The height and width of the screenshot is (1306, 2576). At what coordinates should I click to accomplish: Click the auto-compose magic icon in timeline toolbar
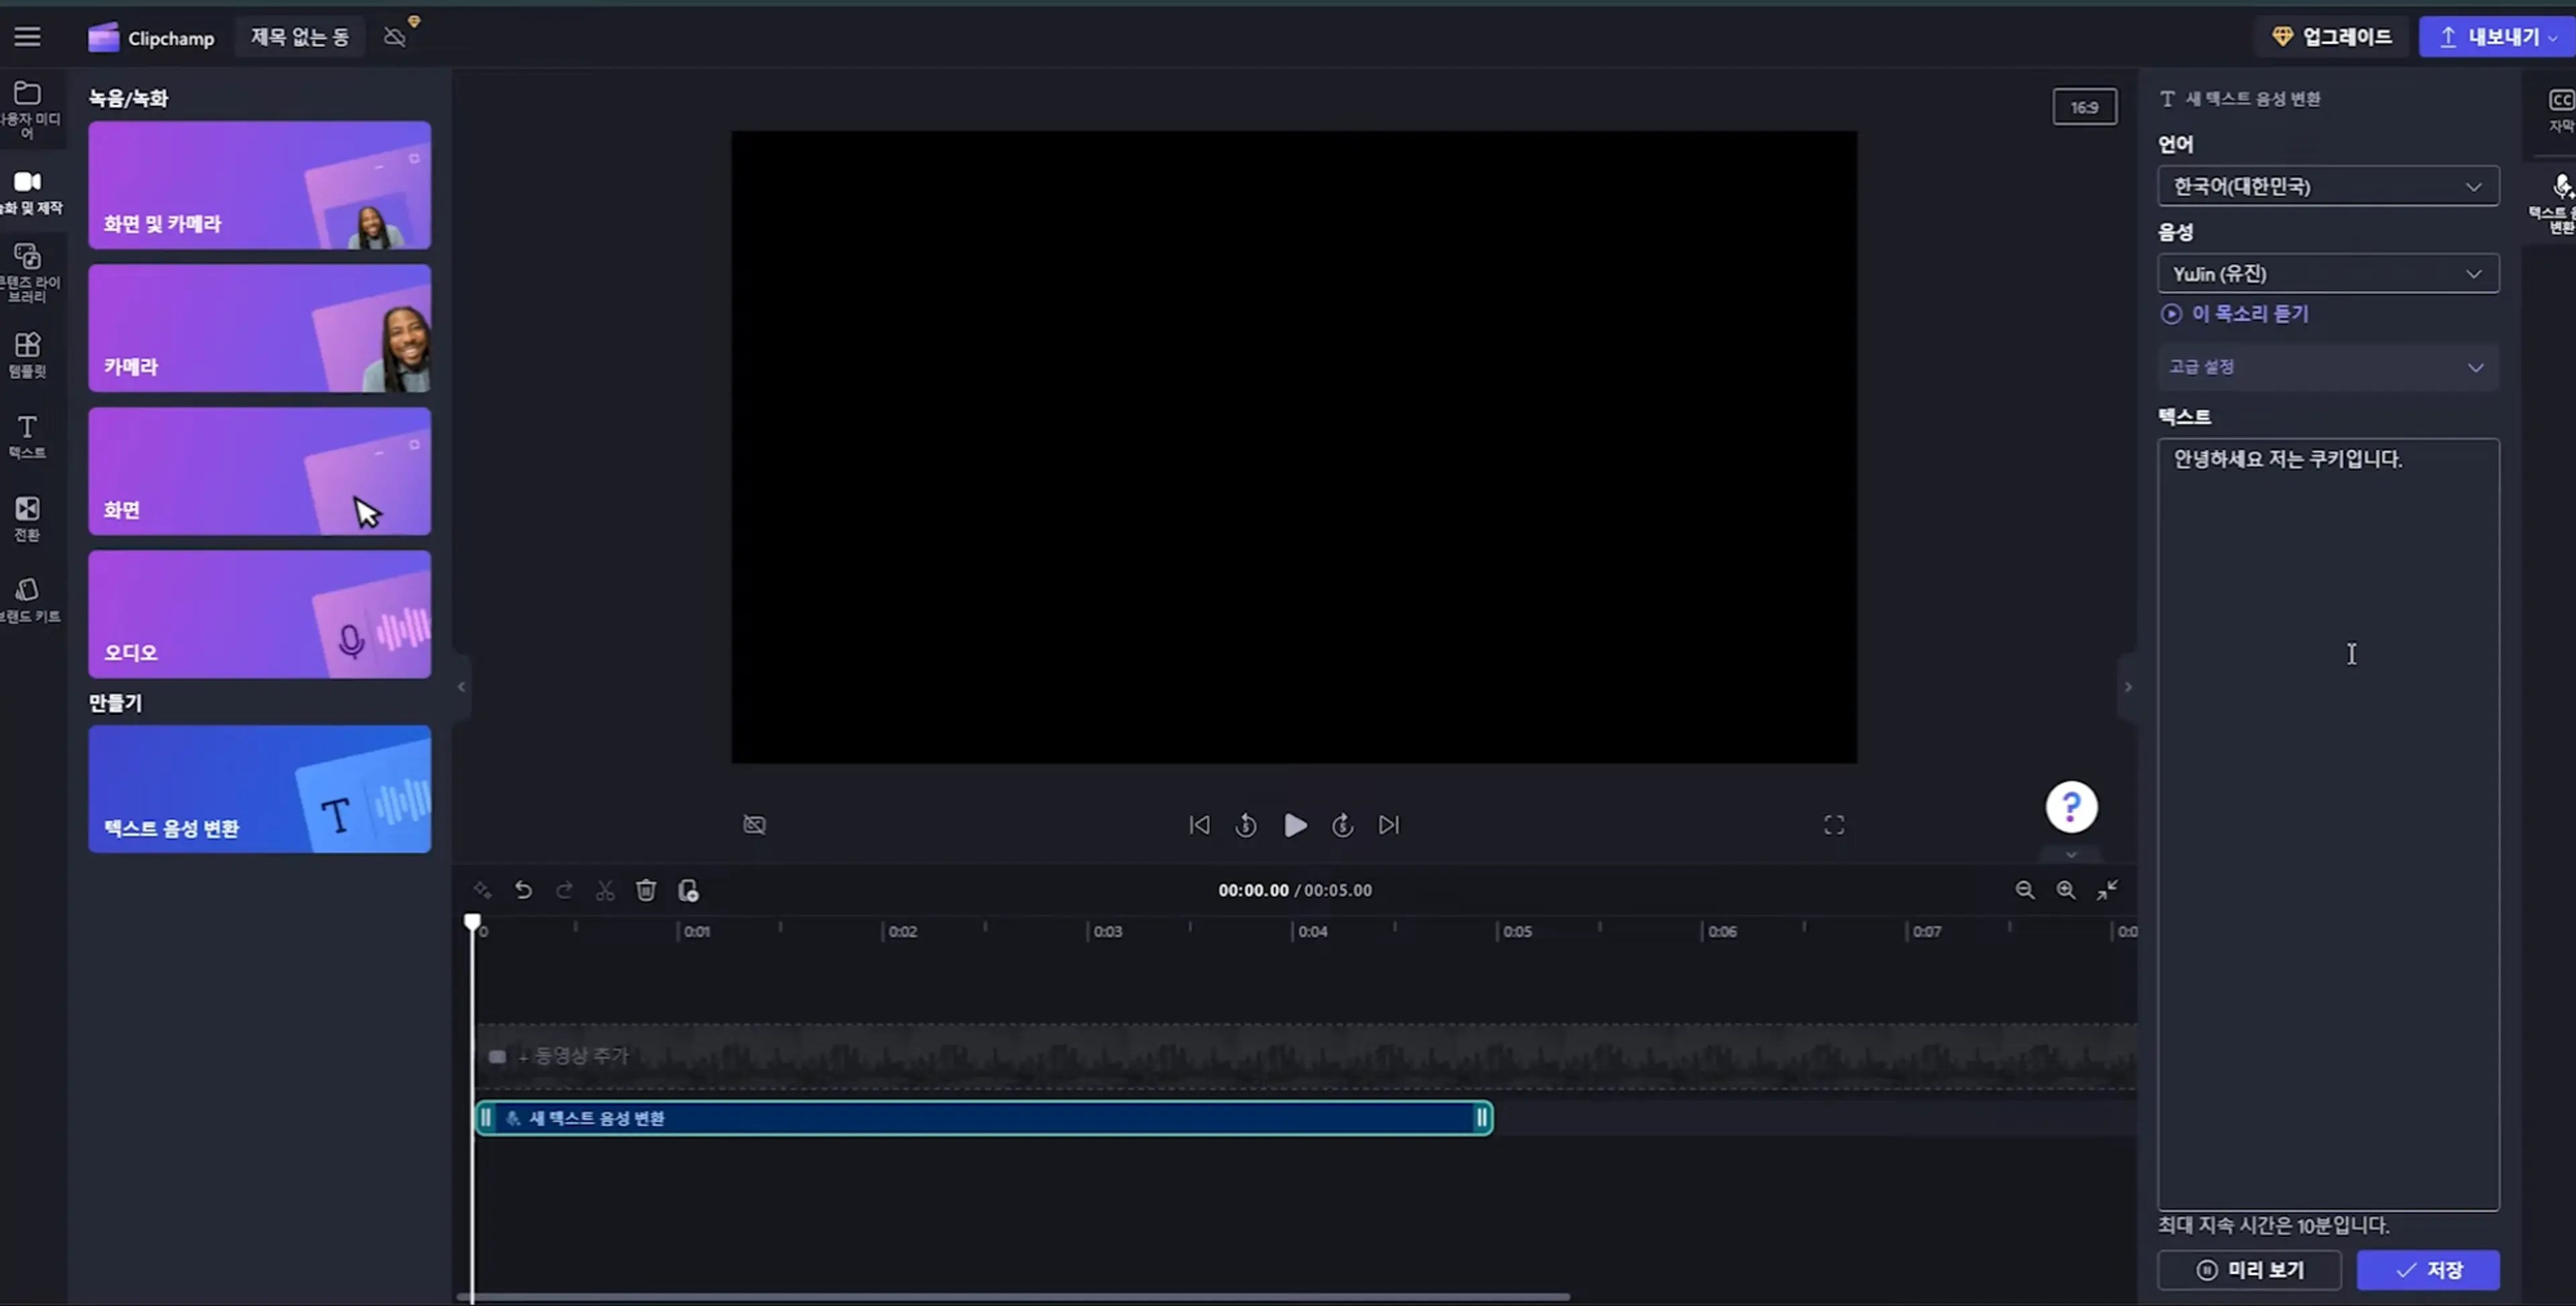[483, 890]
